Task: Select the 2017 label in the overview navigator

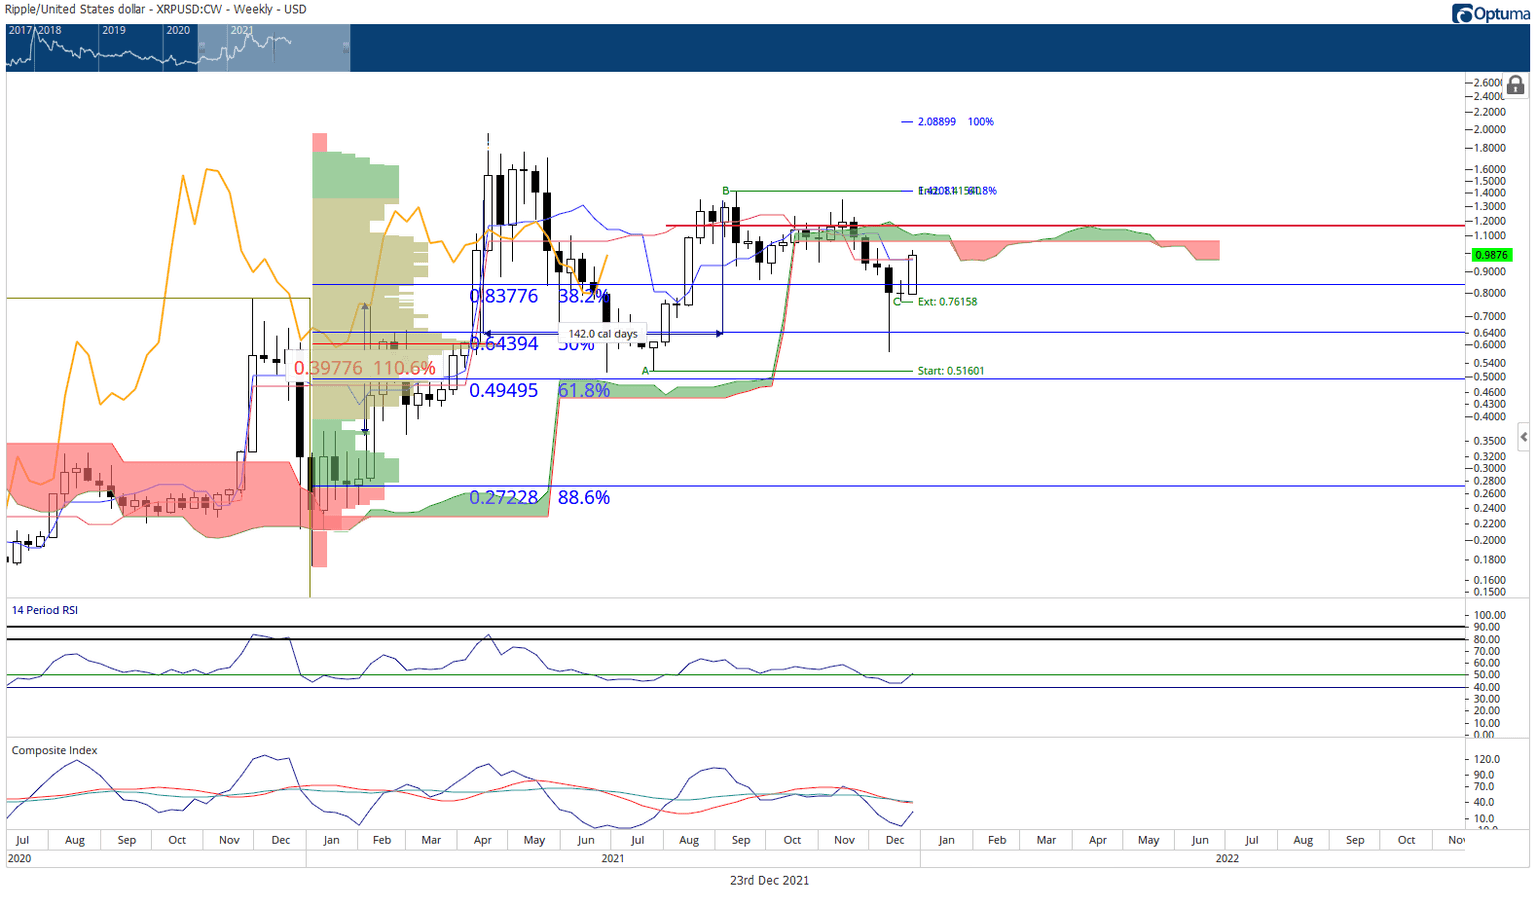Action: pos(21,30)
